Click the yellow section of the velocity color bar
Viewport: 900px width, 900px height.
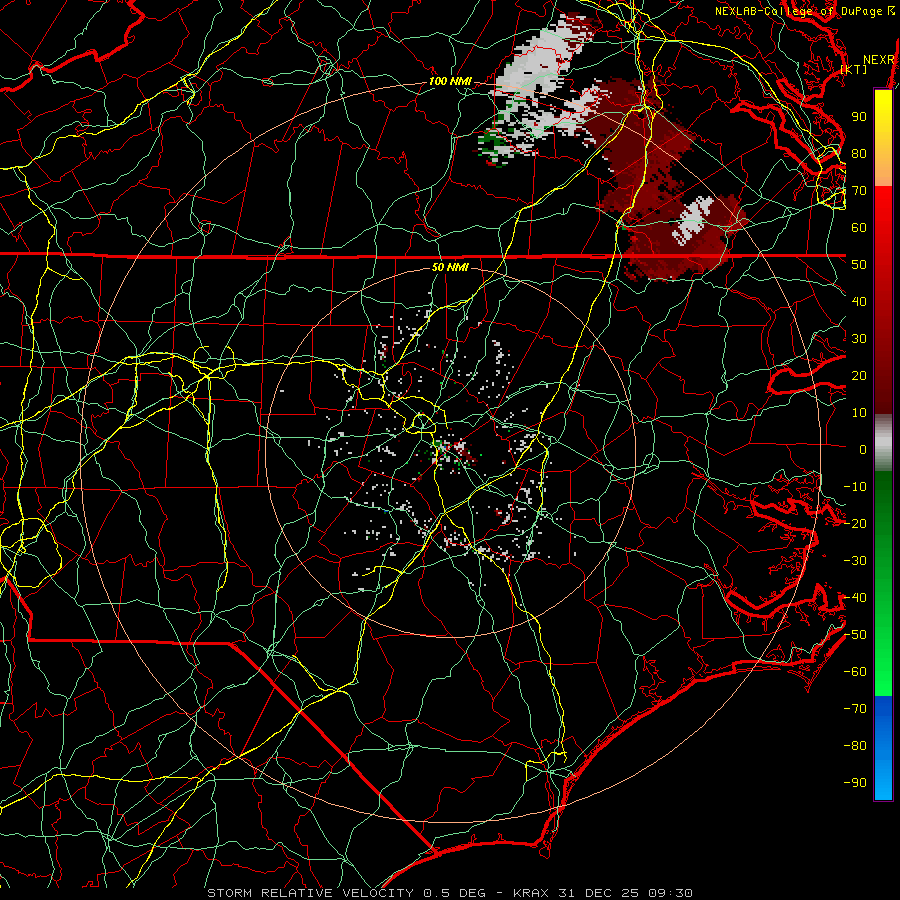pos(883,121)
